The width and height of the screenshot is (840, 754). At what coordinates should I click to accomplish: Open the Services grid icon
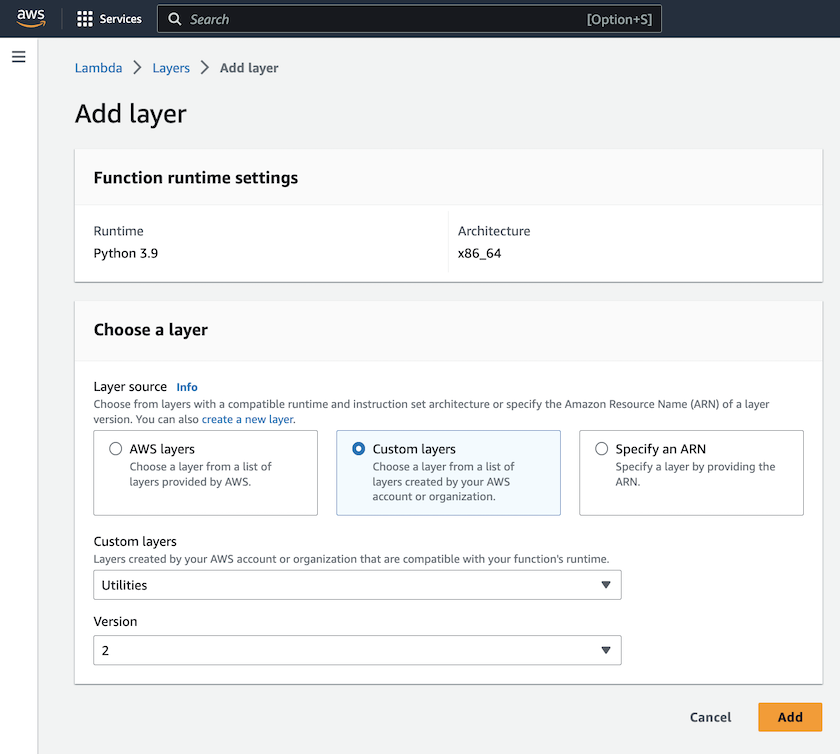[85, 19]
